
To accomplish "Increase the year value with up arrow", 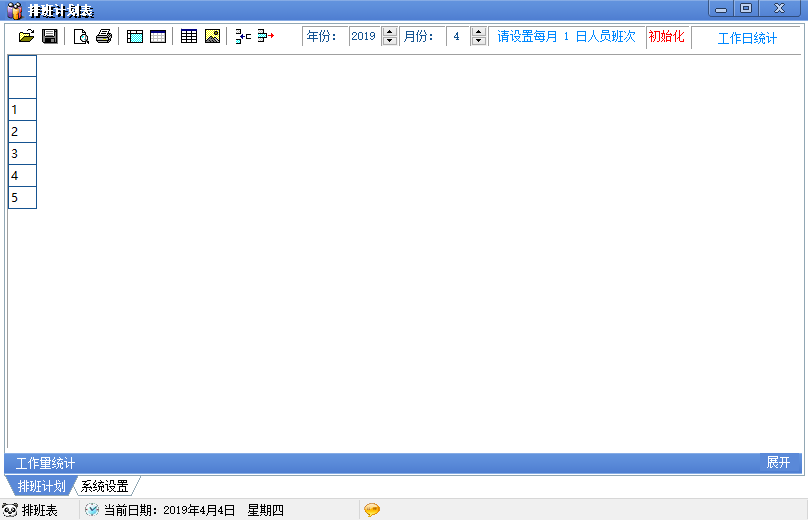I will coord(389,32).
